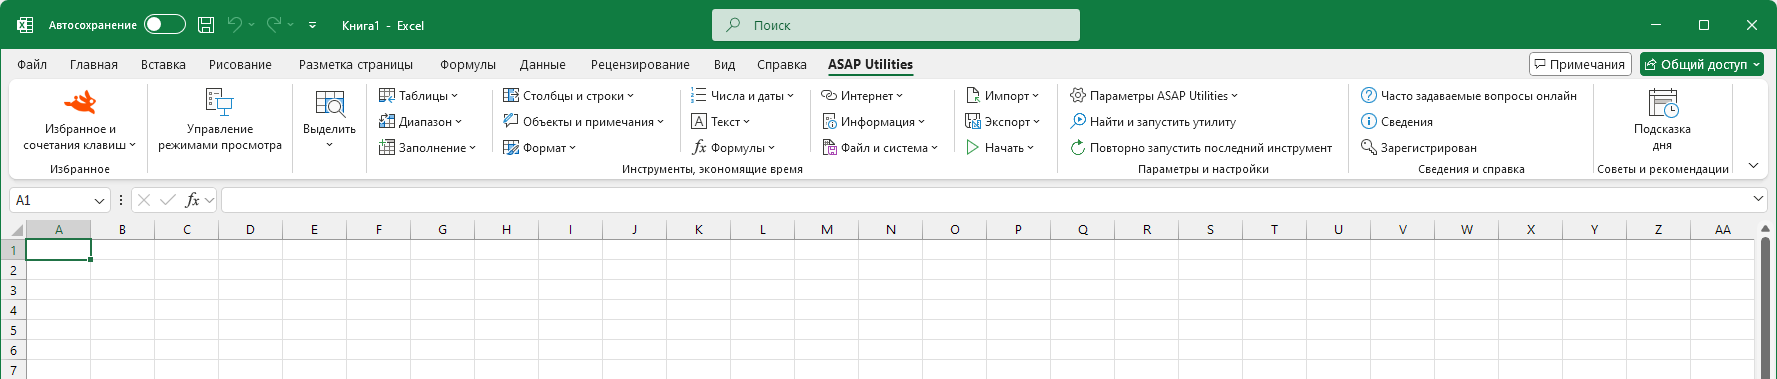Image resolution: width=1777 pixels, height=379 pixels.
Task: Open the Выделить selection tool
Action: (x=329, y=120)
